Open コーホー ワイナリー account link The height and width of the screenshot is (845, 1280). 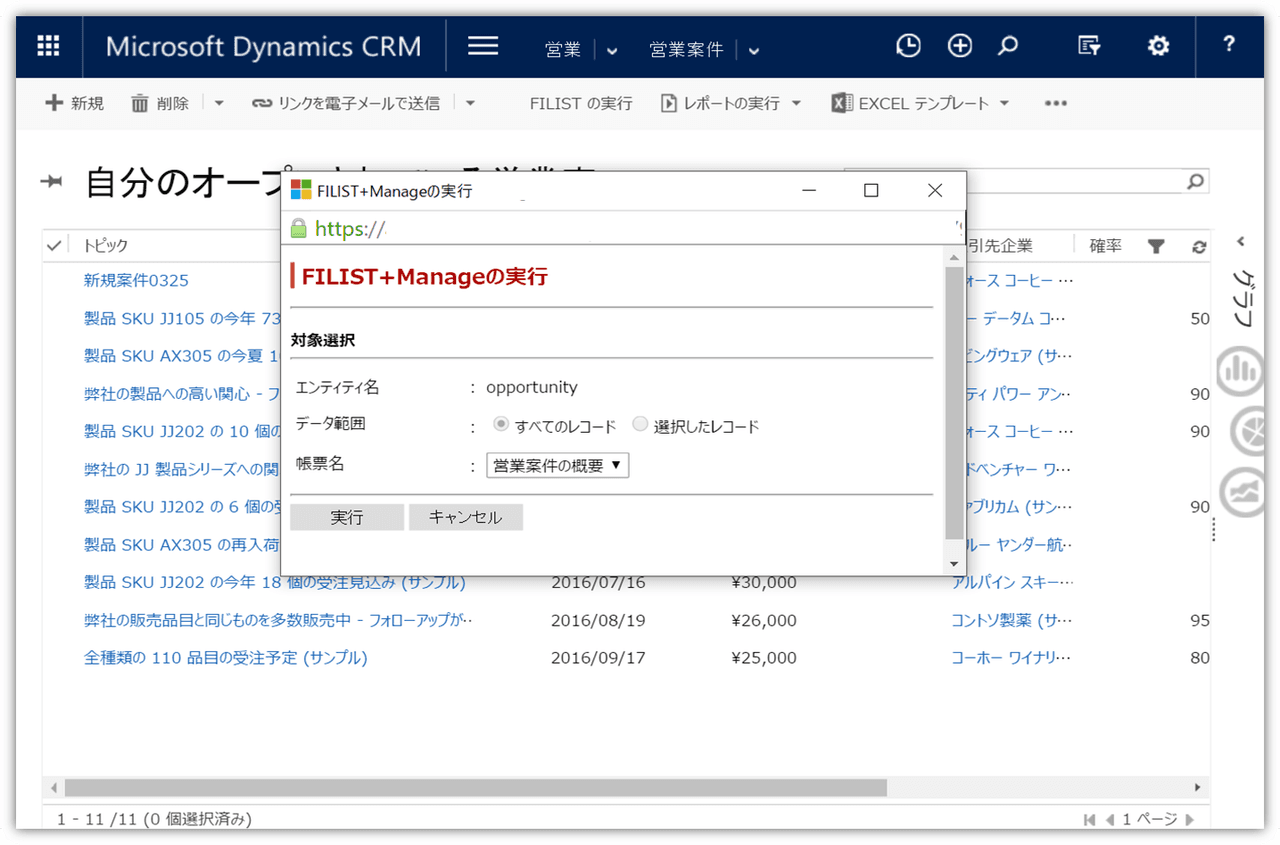[1012, 658]
